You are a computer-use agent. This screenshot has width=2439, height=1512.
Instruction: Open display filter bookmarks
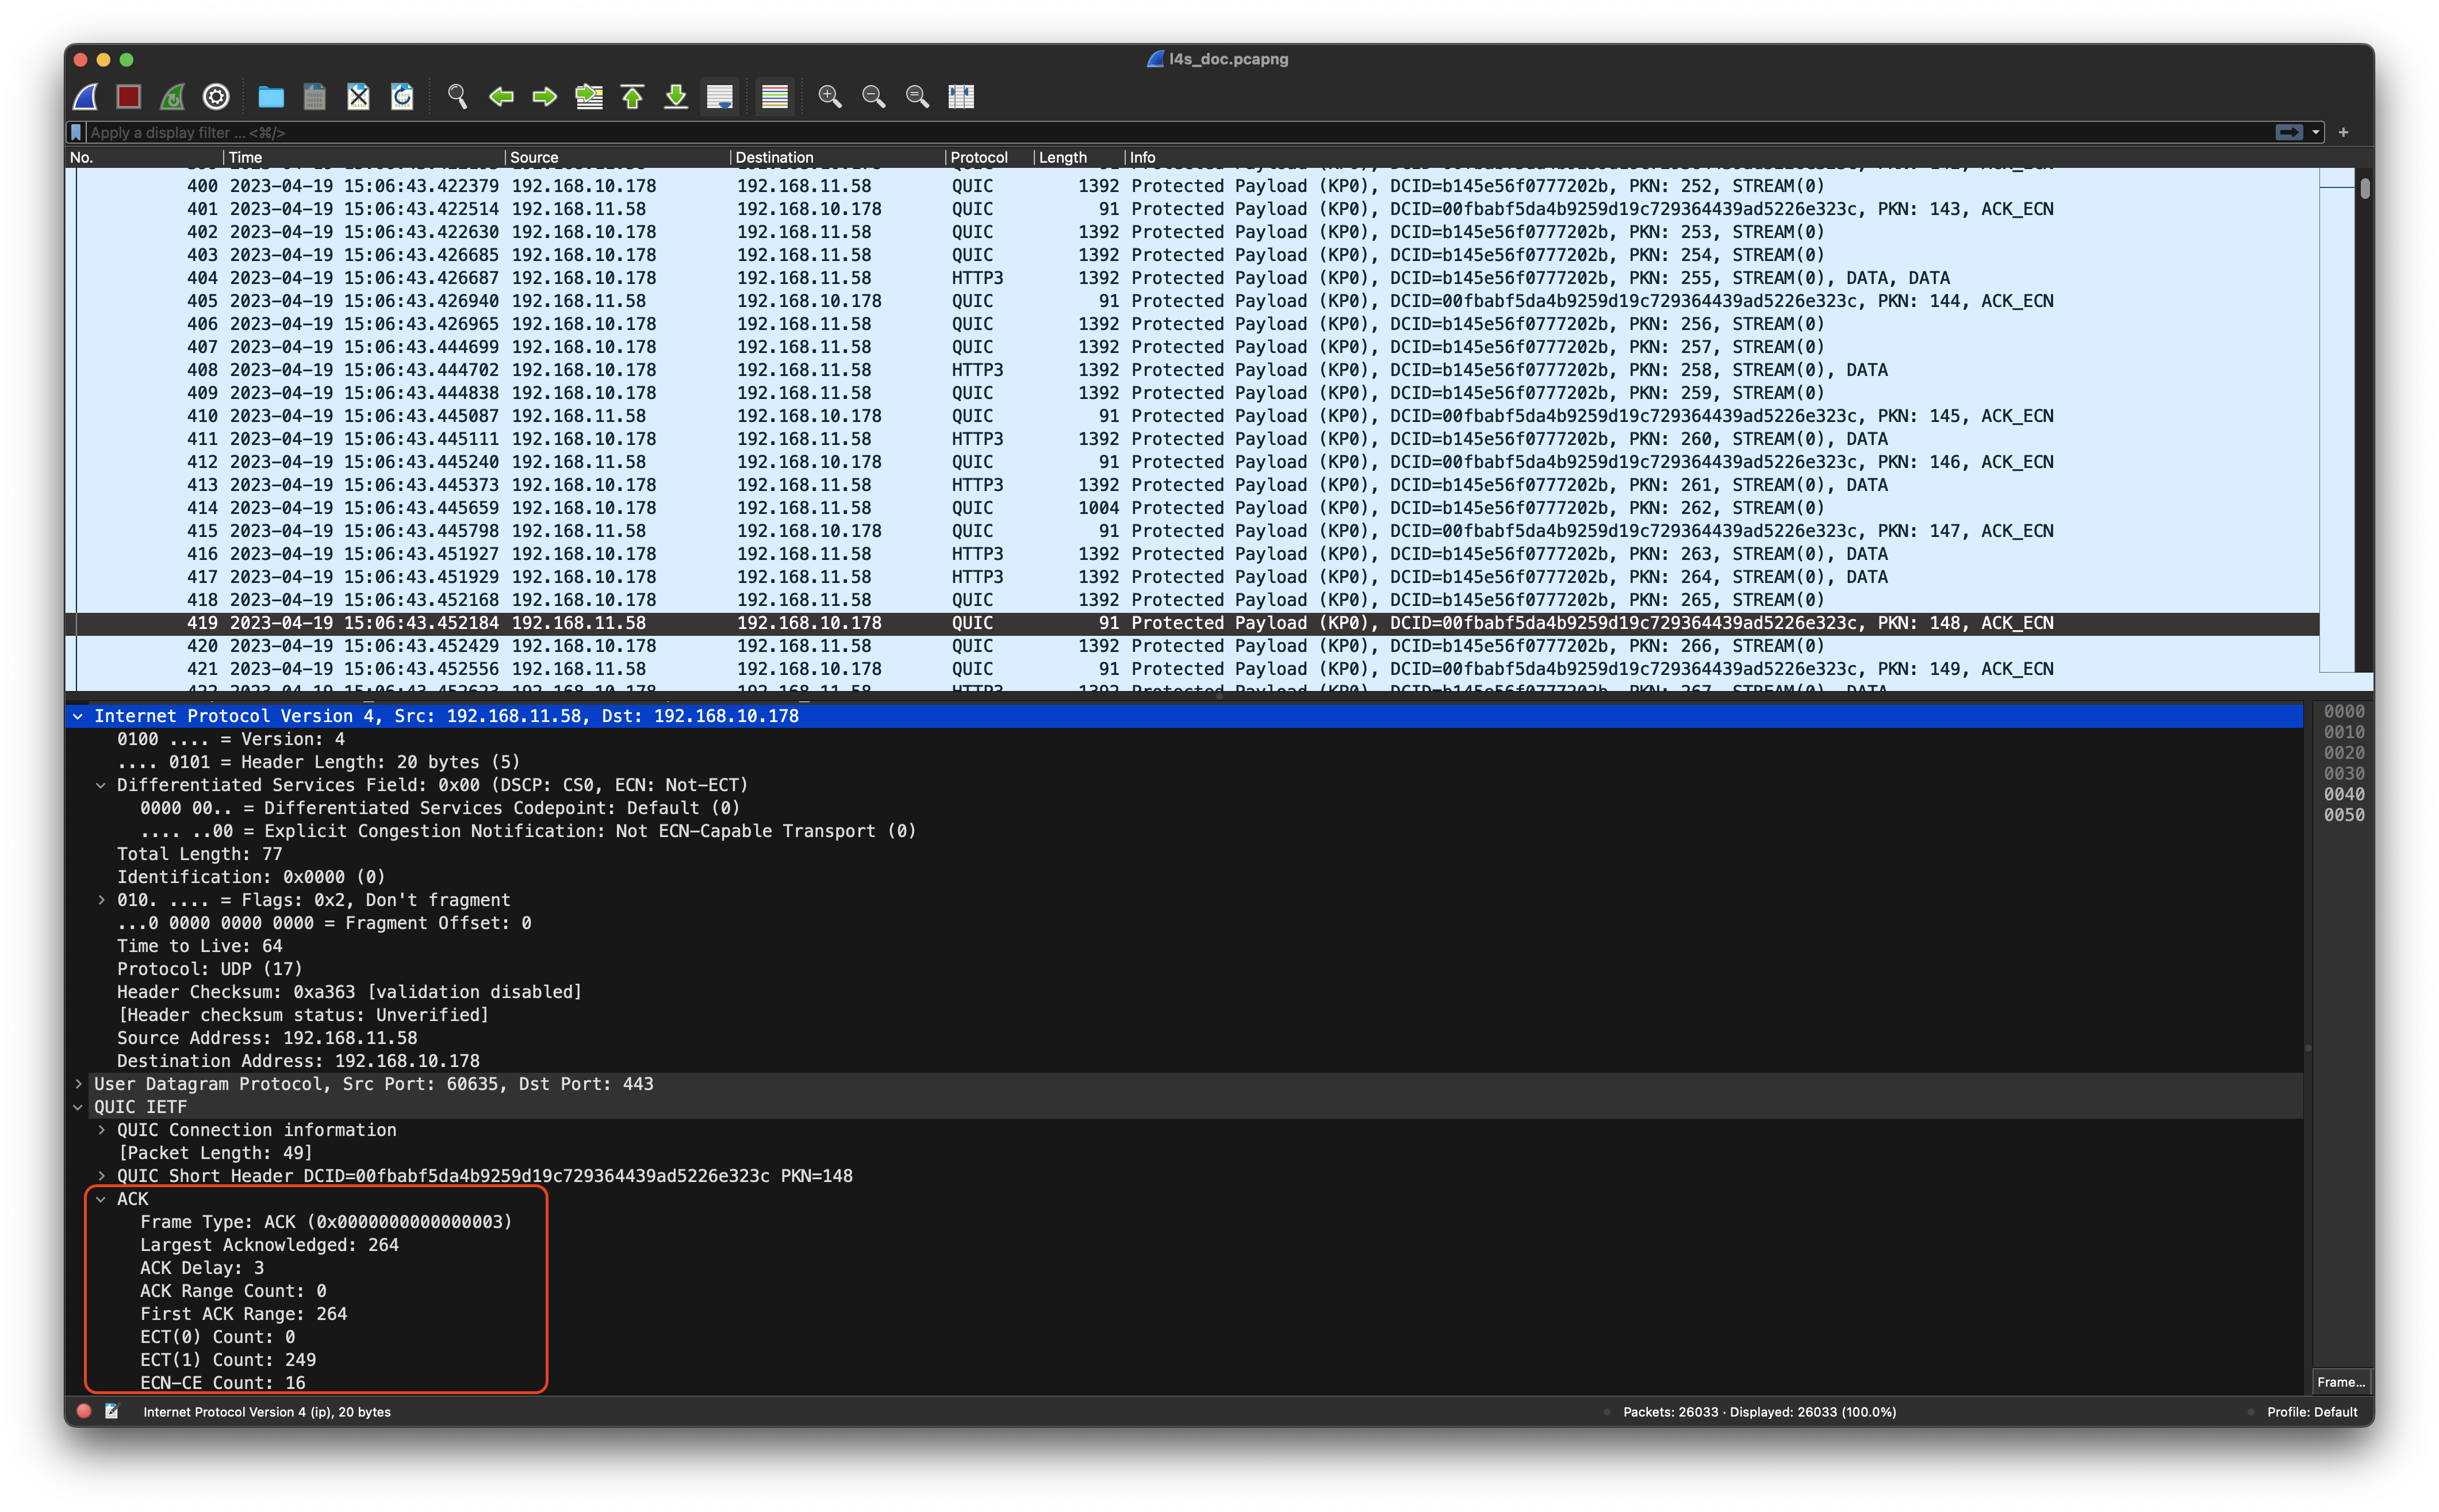point(76,132)
